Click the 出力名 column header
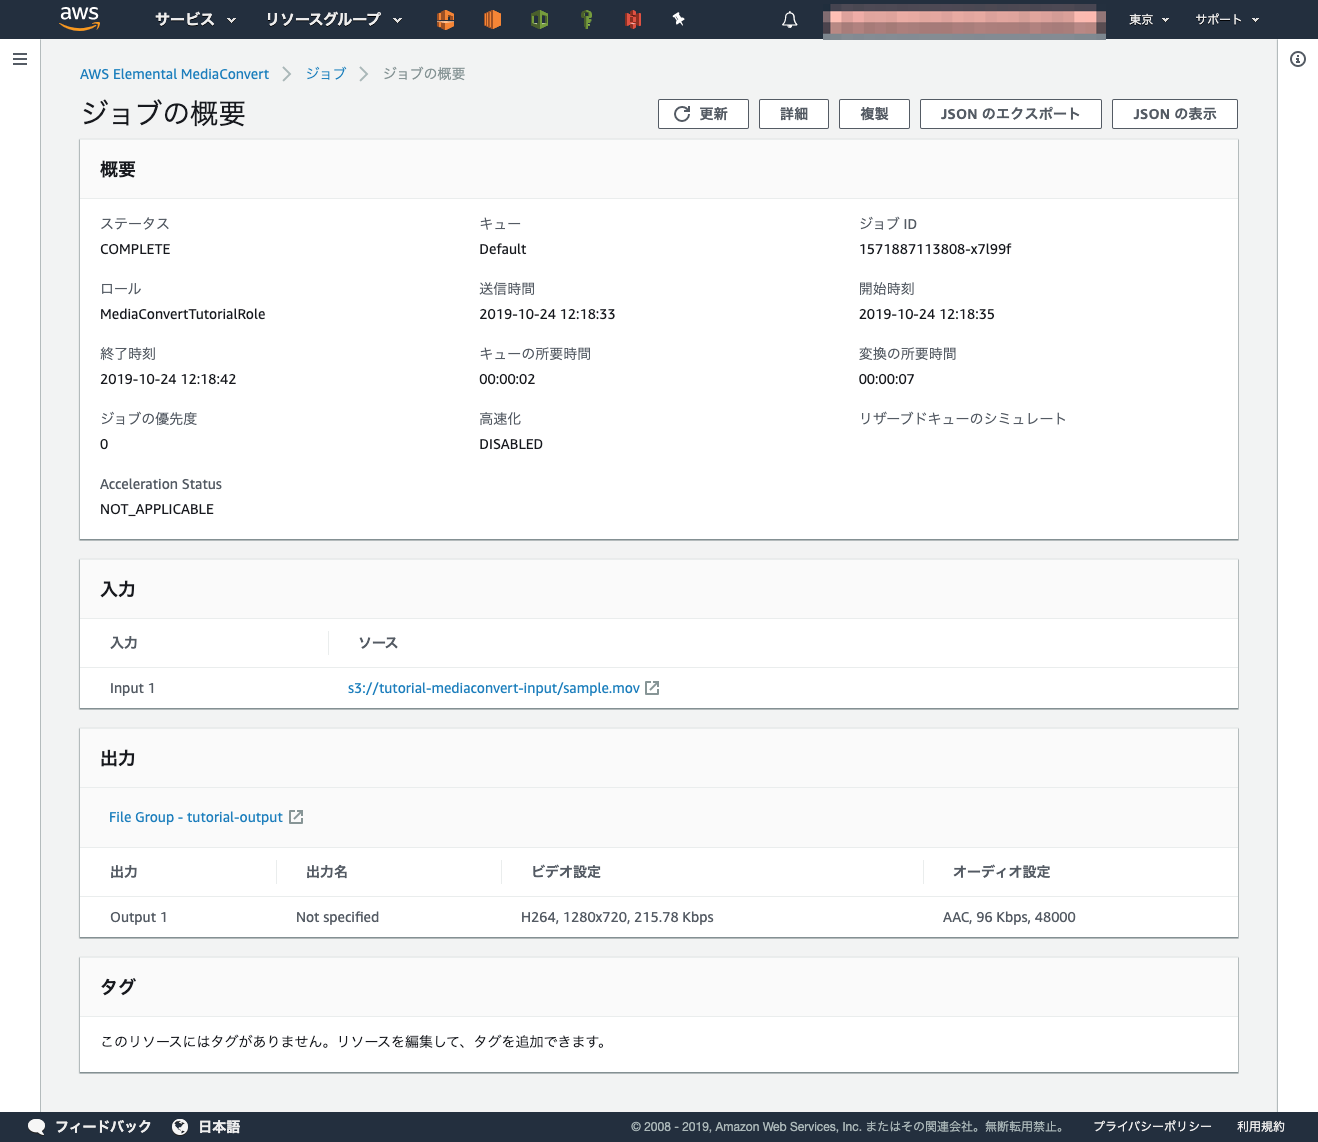The width and height of the screenshot is (1318, 1142). pyautogui.click(x=327, y=872)
